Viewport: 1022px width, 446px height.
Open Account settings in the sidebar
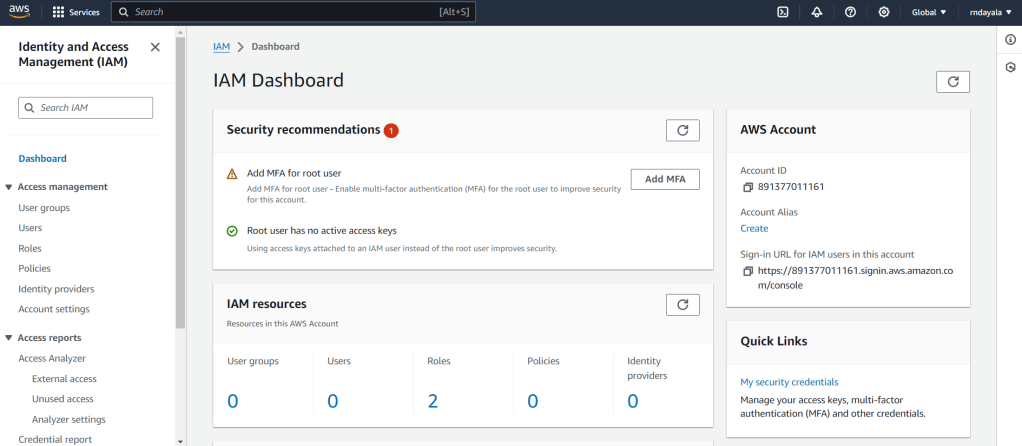[54, 309]
